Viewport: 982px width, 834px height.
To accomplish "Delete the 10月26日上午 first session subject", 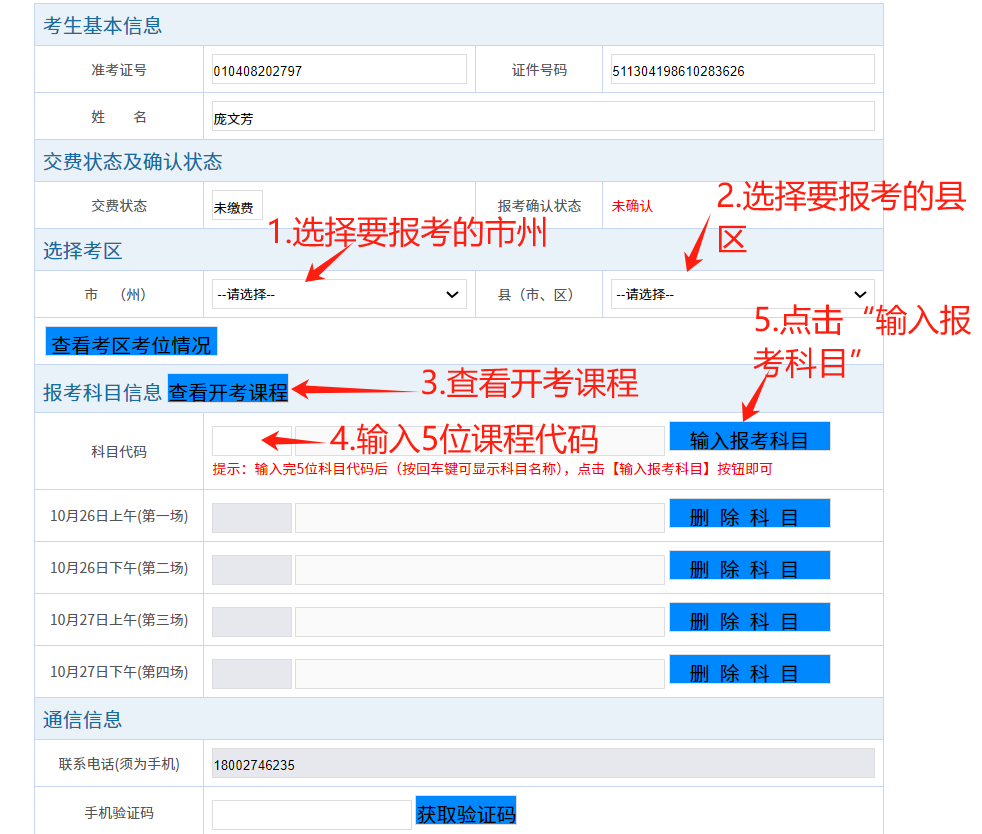I will [x=749, y=514].
